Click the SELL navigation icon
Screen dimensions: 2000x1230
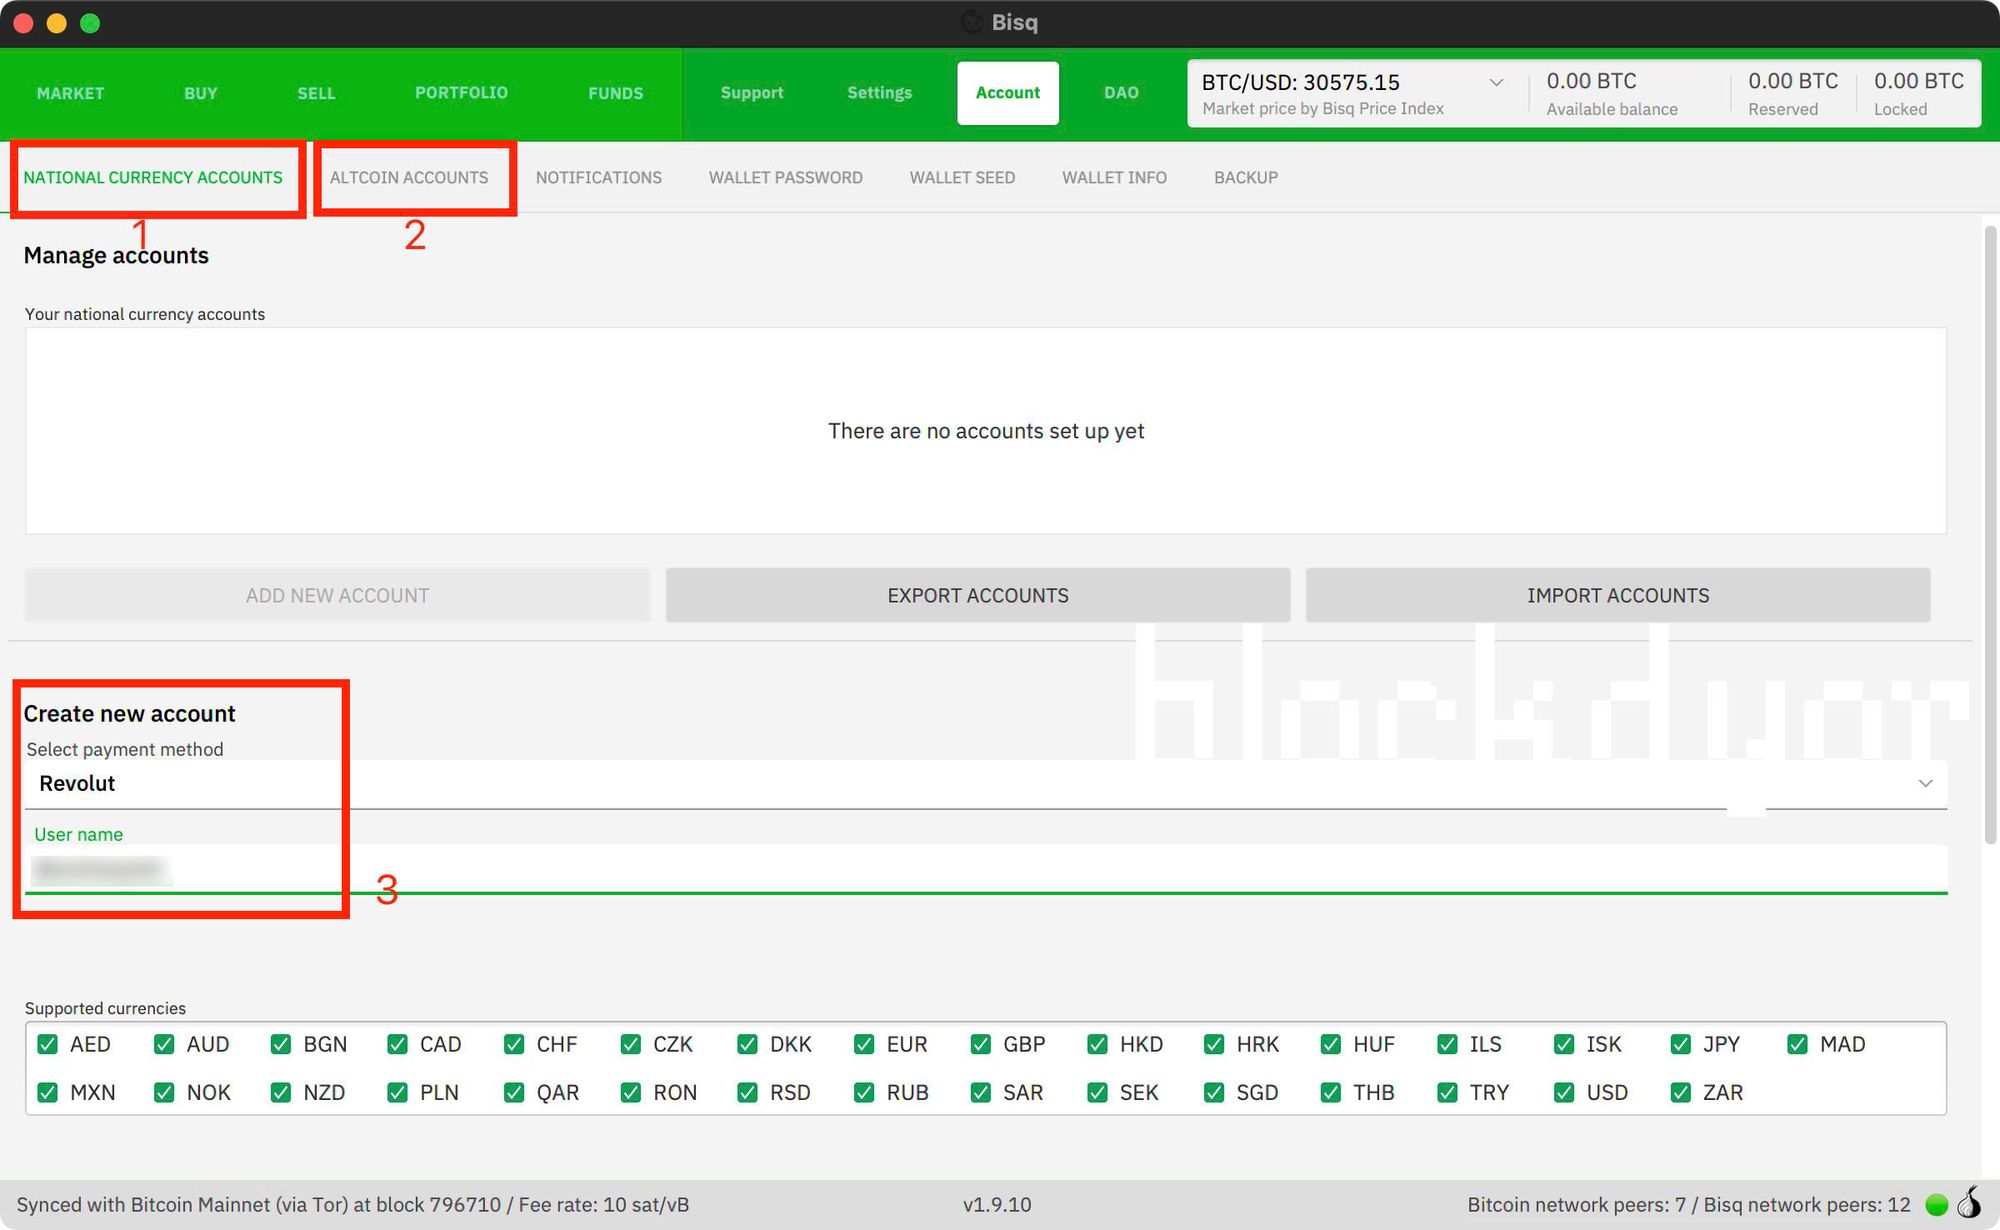coord(316,93)
